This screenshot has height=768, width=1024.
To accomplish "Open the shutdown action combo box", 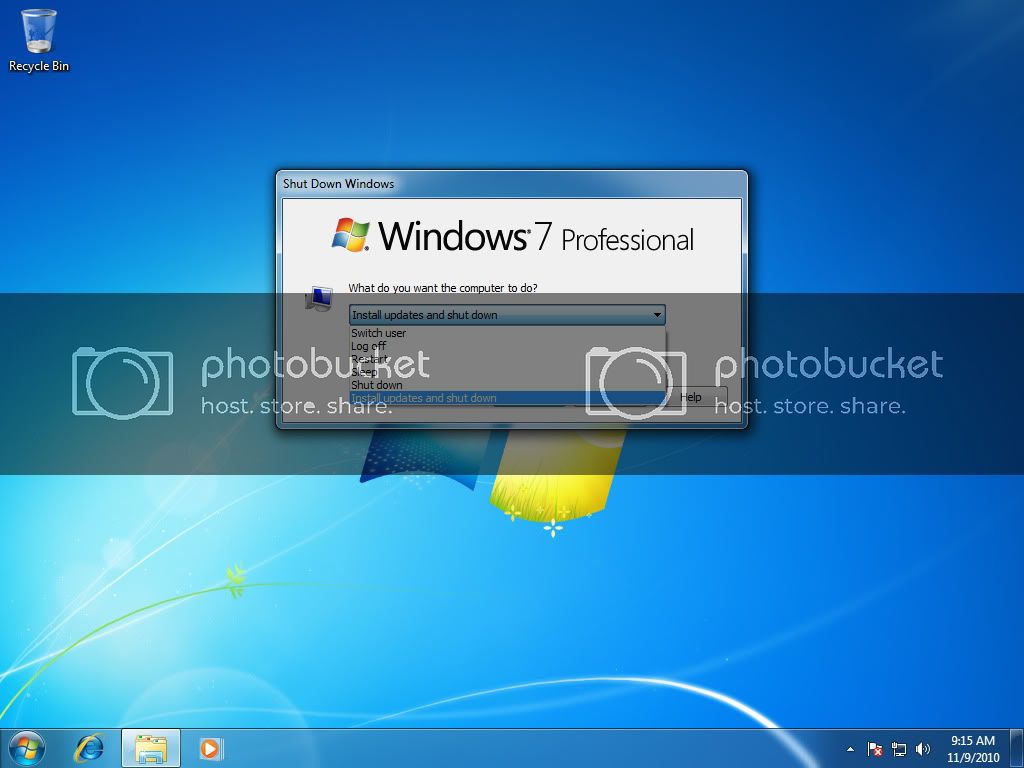I will pos(507,315).
